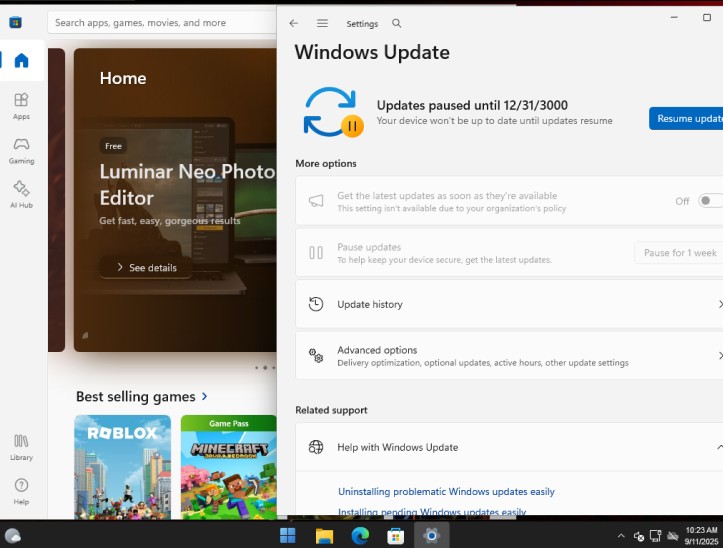Open File Explorer from taskbar
The height and width of the screenshot is (548, 723).
[324, 536]
